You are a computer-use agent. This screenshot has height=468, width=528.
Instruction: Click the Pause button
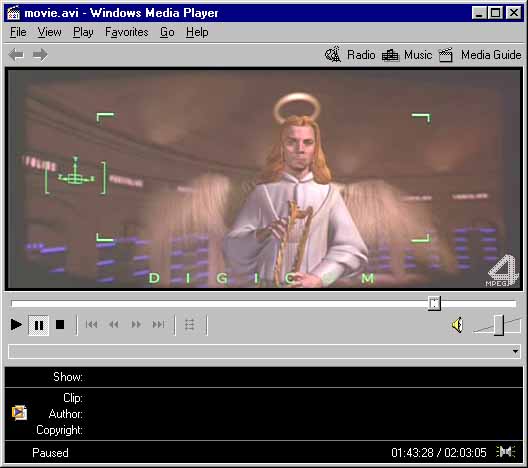pyautogui.click(x=39, y=325)
